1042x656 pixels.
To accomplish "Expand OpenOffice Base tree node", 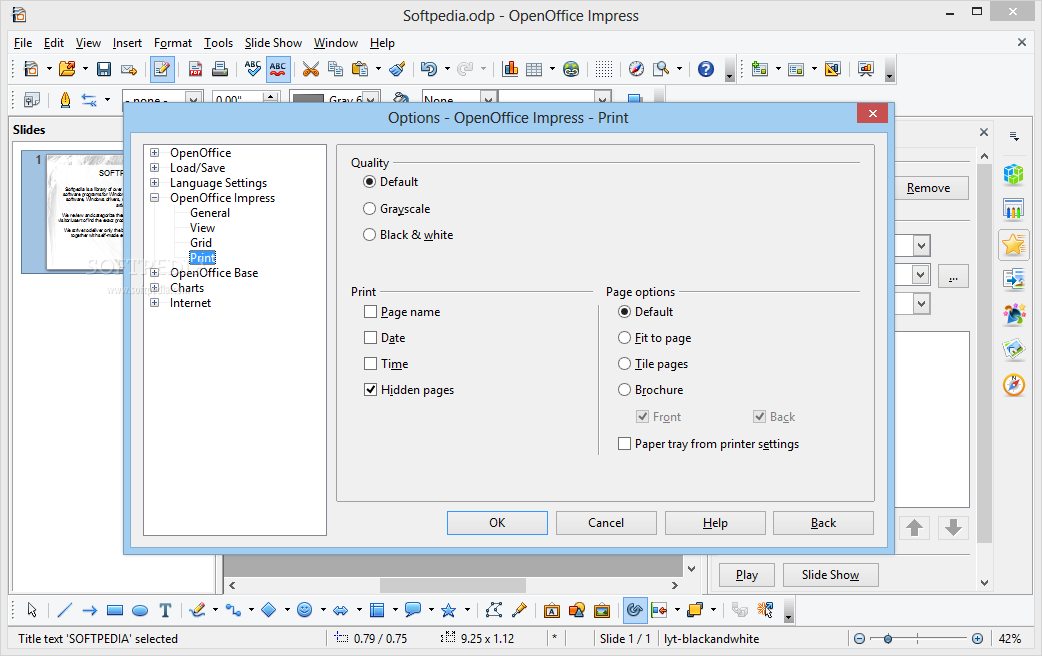I will (154, 273).
